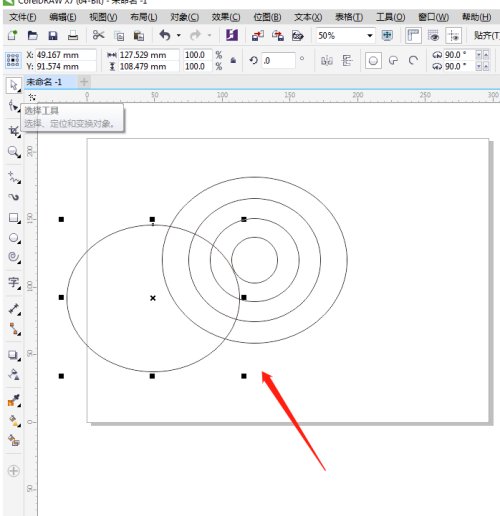Screen dimensions: 500x516
Task: Click the Save icon in toolbar
Action: (x=53, y=35)
